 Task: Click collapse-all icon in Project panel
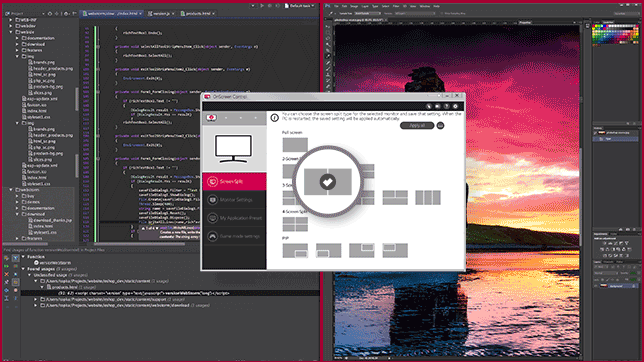58,14
